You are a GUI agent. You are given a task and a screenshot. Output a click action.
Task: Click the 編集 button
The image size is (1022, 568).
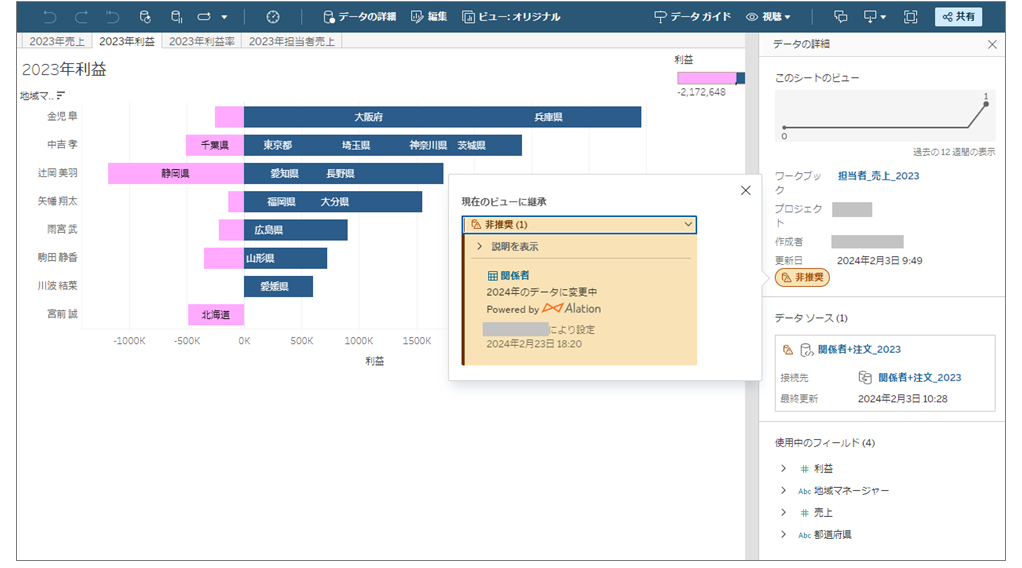coord(429,17)
